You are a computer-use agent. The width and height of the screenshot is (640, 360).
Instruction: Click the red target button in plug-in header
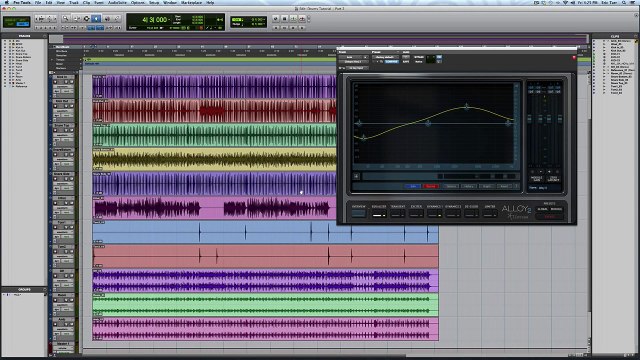[x=573, y=58]
